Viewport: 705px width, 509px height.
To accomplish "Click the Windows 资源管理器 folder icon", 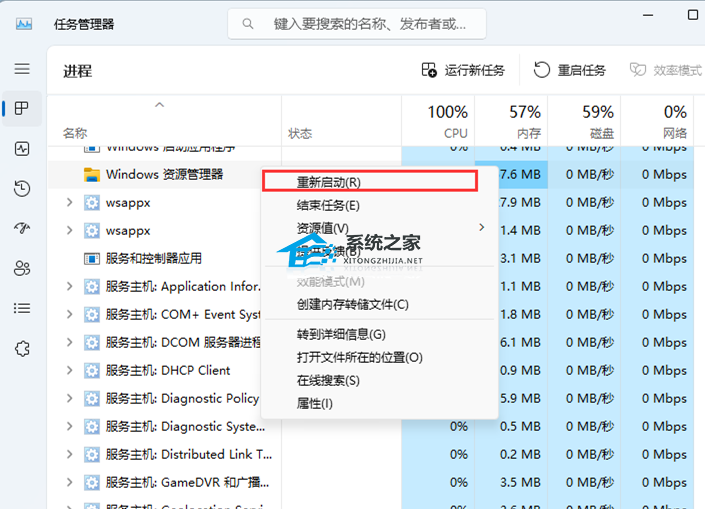I will point(92,174).
